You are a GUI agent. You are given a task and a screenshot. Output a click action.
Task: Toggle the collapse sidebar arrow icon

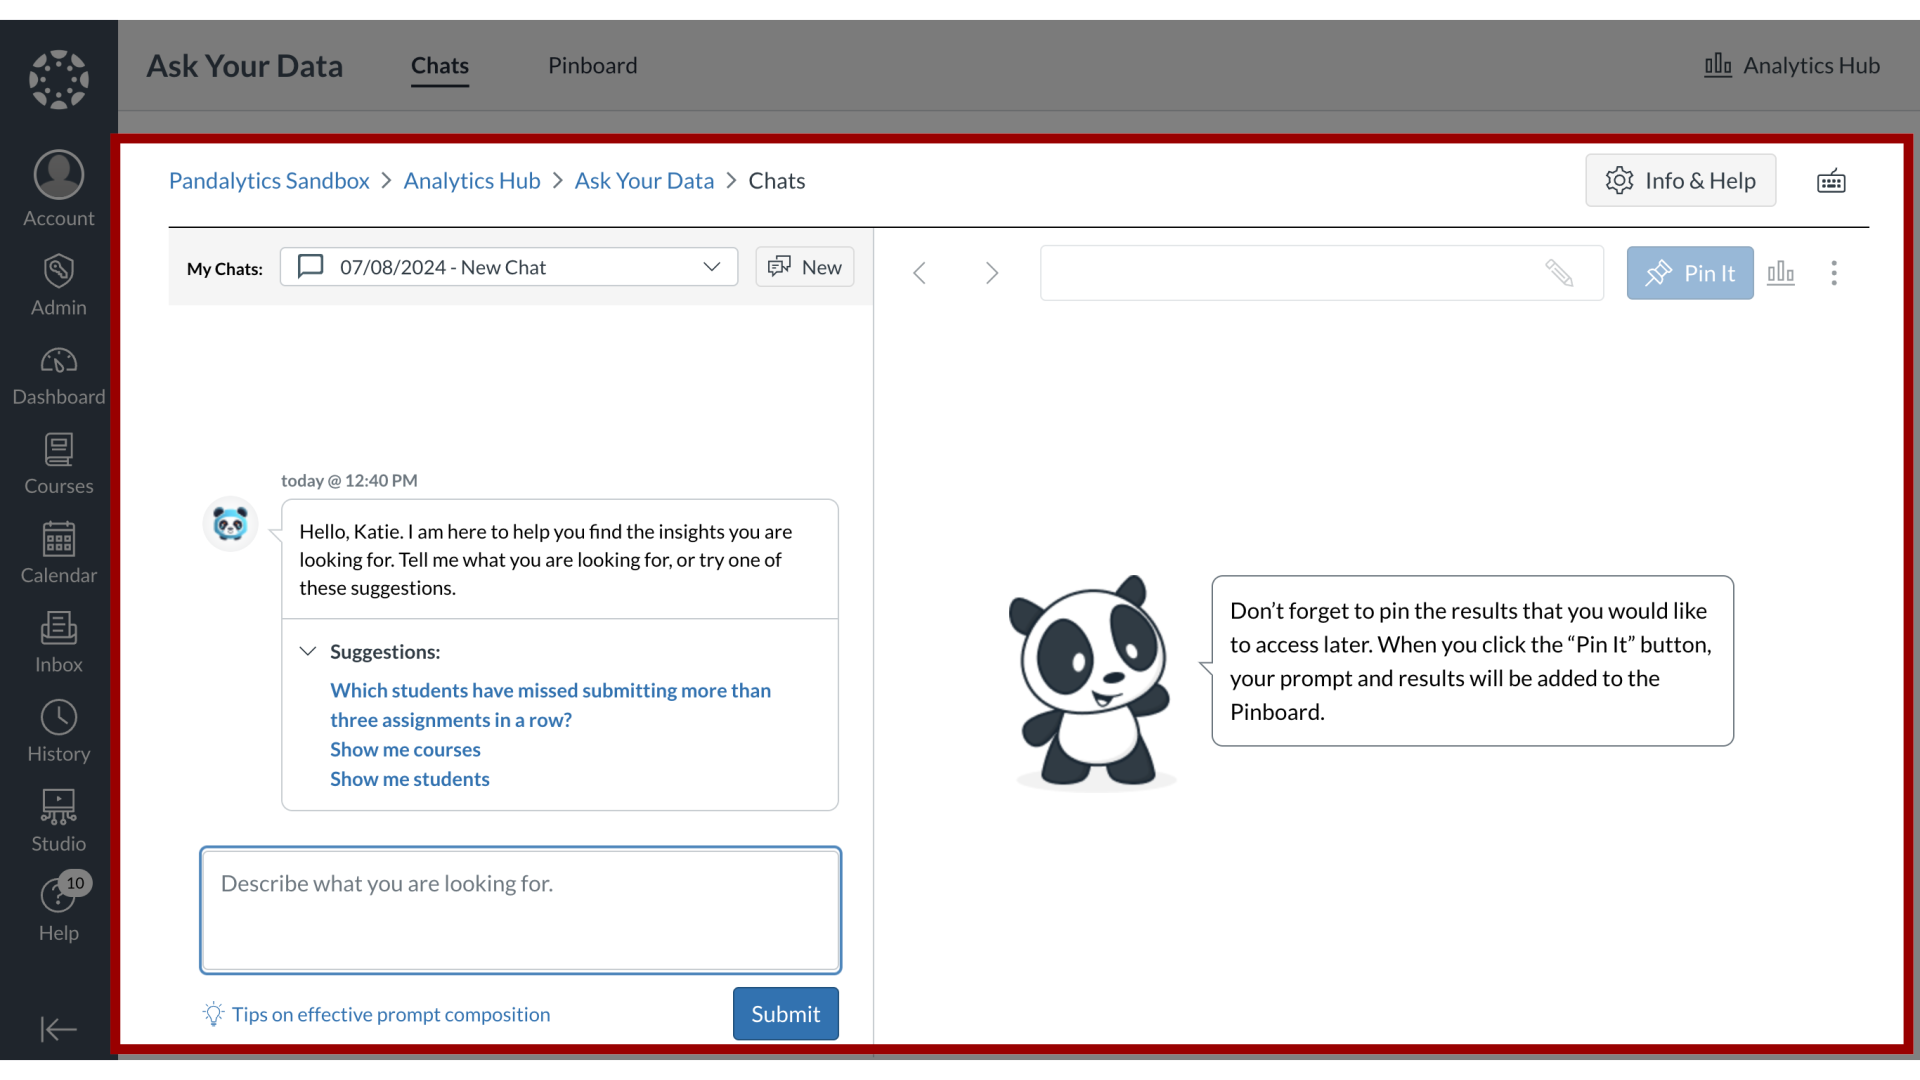tap(58, 1030)
